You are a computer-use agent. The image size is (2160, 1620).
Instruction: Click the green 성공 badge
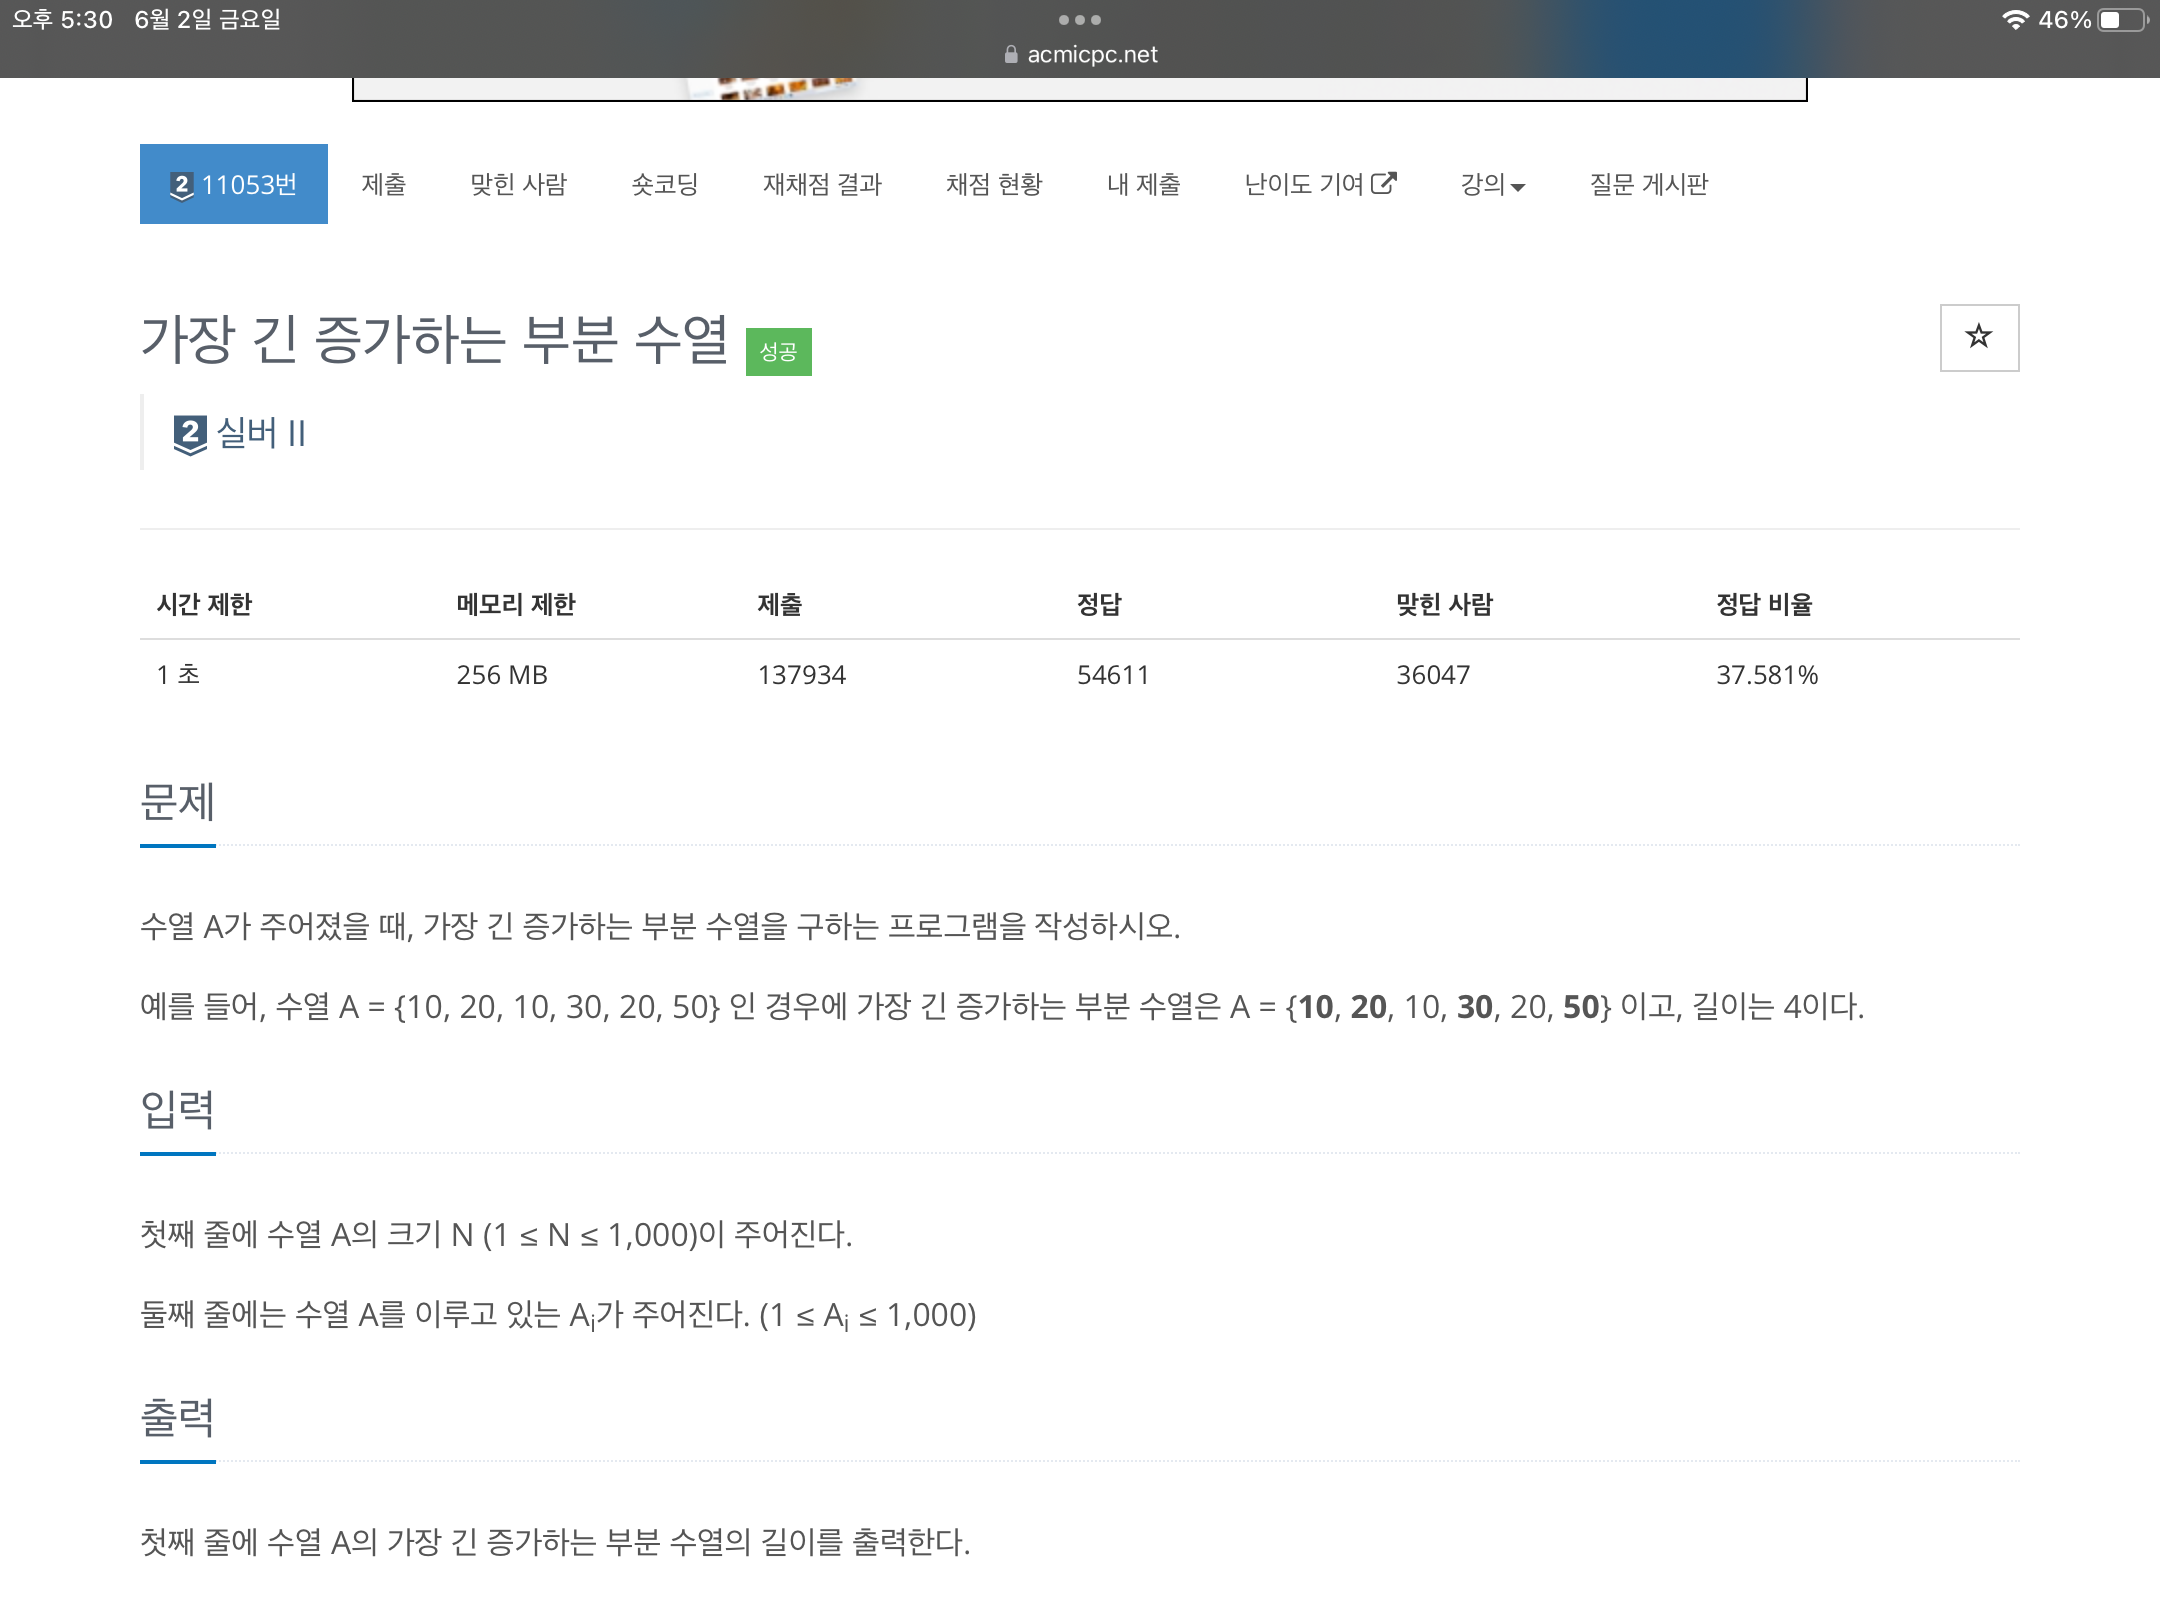(x=778, y=351)
